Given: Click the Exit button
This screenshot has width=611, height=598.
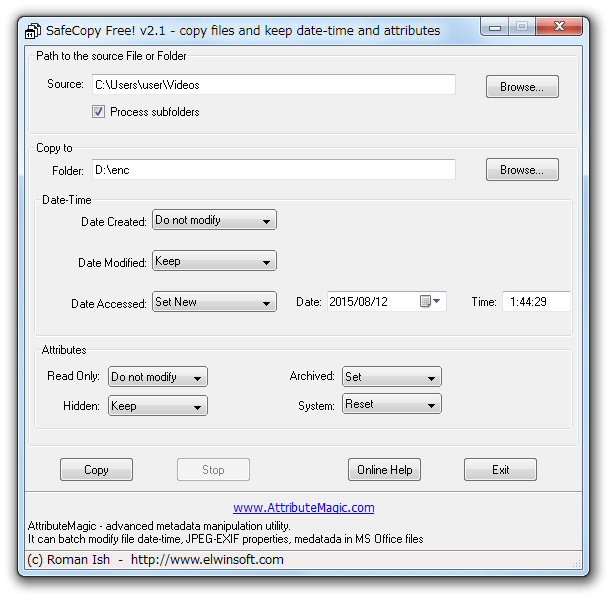Looking at the screenshot, I should [500, 469].
